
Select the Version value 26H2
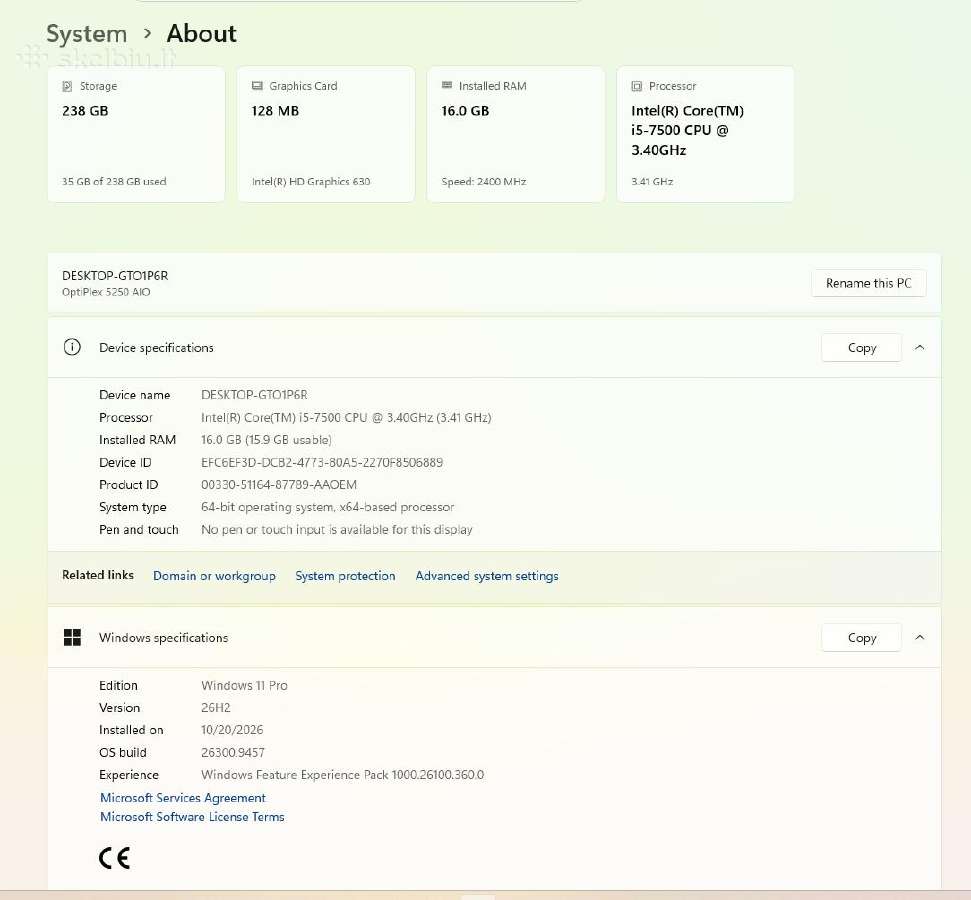pos(216,707)
